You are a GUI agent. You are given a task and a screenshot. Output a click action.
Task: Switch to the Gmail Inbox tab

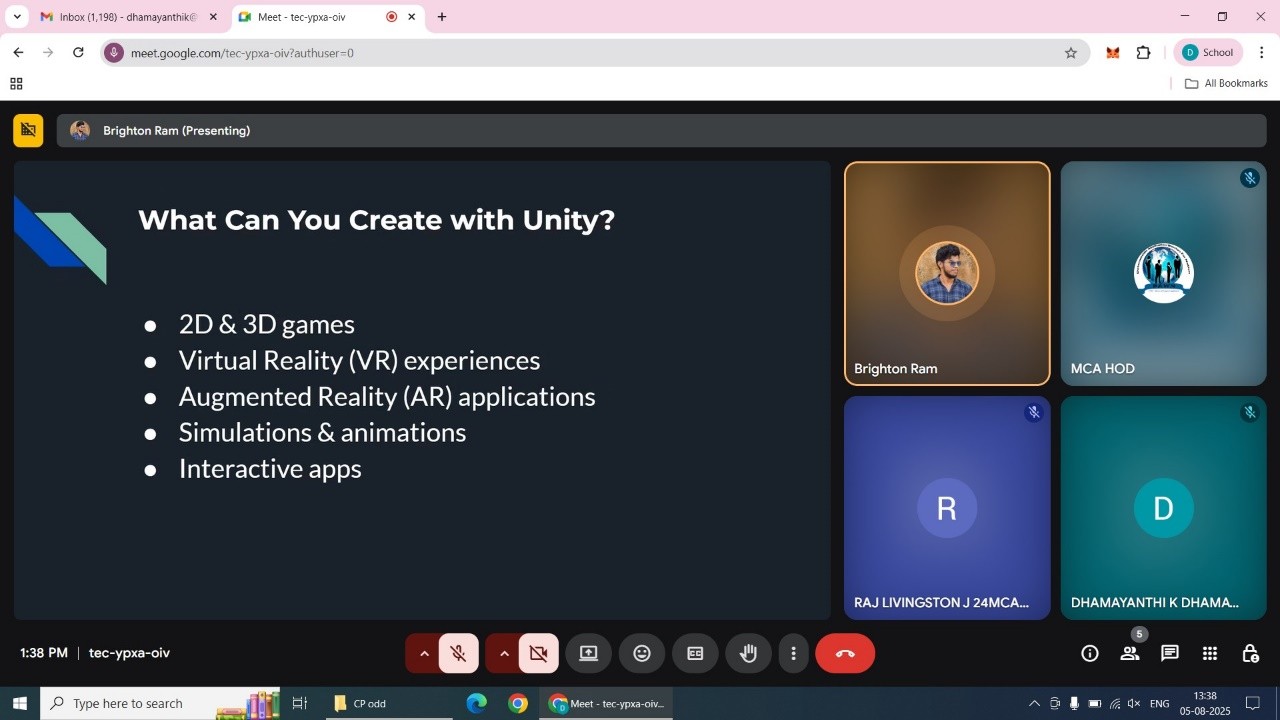[x=125, y=17]
